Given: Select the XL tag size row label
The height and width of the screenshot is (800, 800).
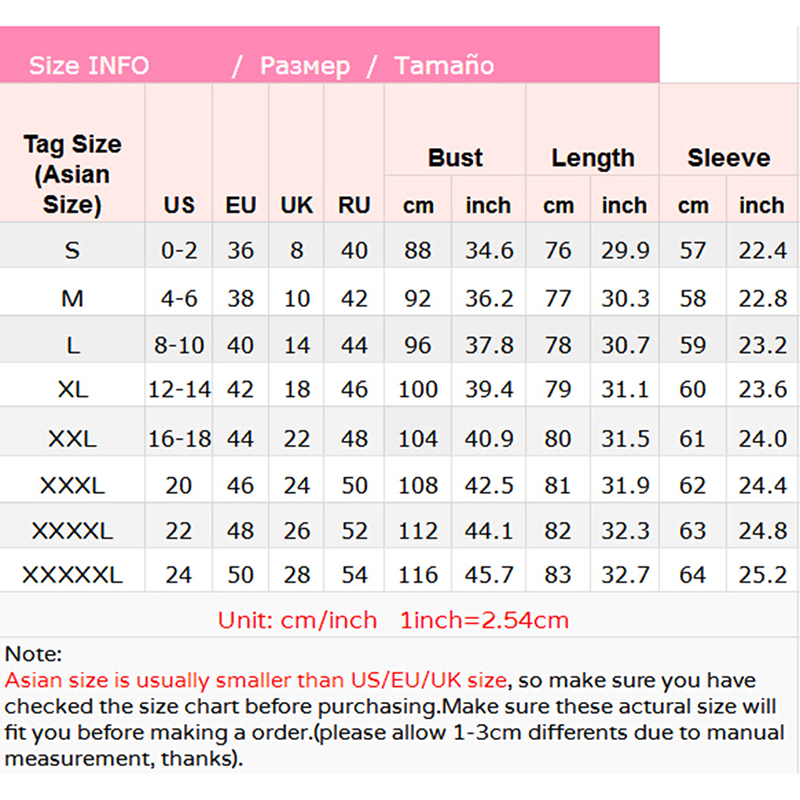Looking at the screenshot, I should [x=72, y=390].
